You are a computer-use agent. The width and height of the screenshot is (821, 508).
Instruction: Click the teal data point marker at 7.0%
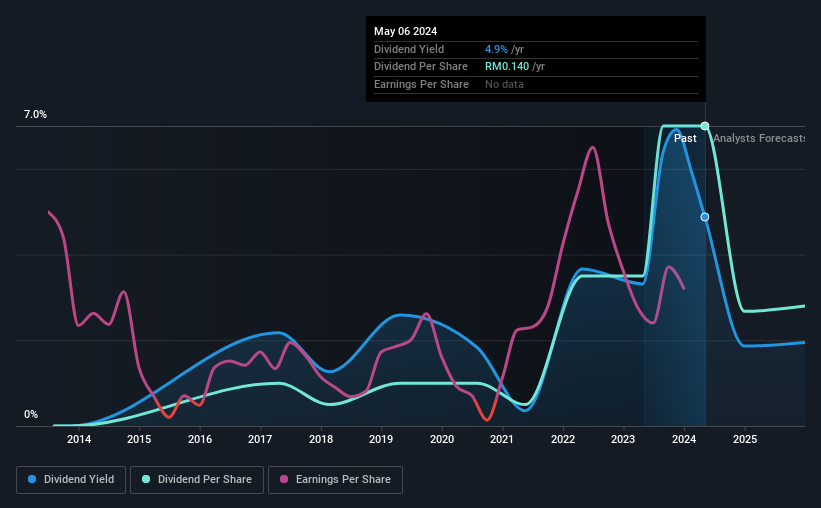705,126
